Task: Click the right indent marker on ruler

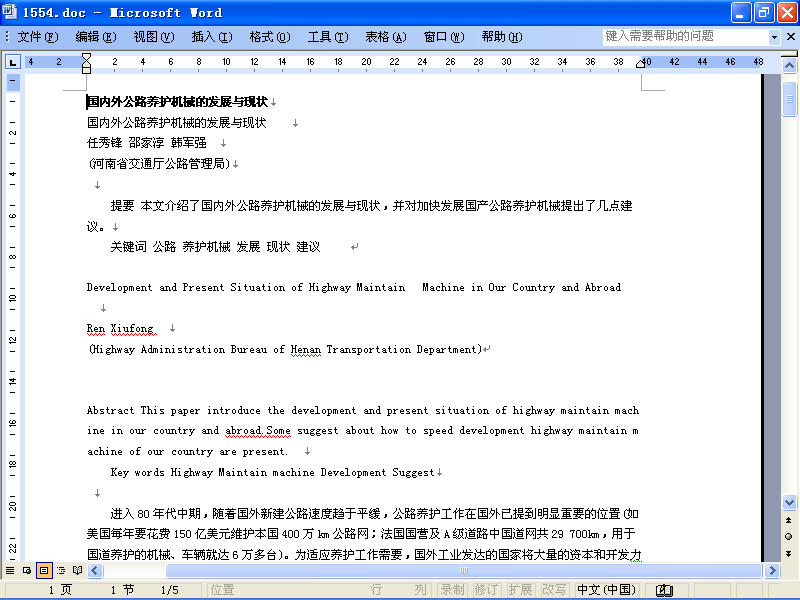Action: (641, 64)
